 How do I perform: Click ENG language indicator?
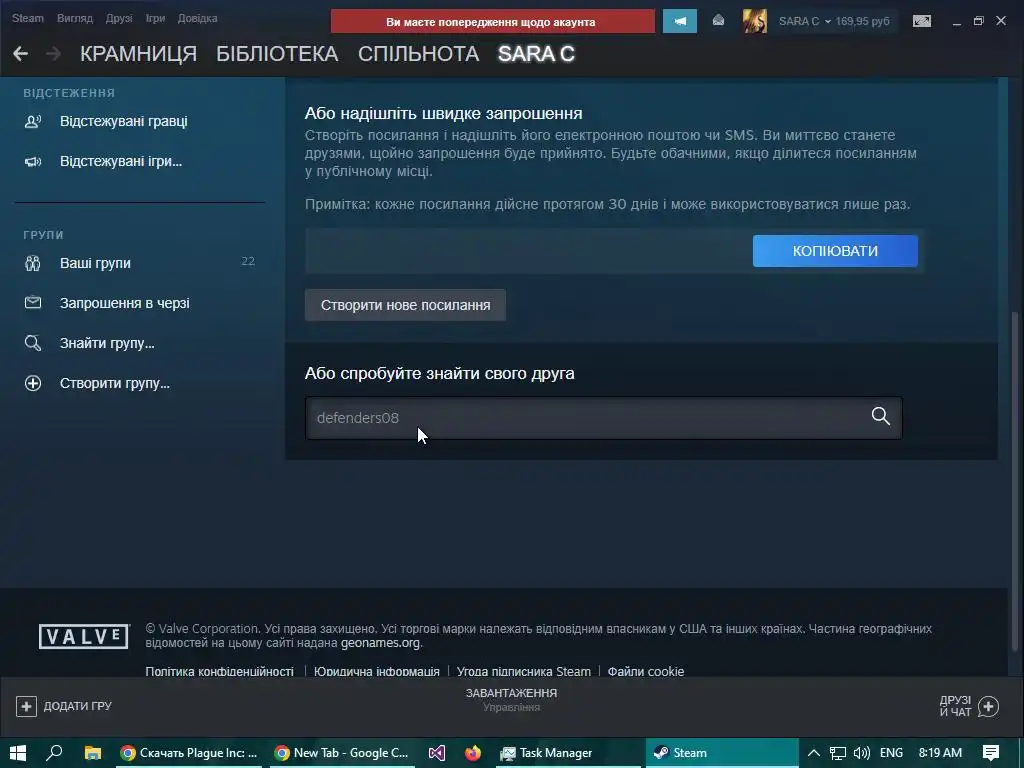click(x=891, y=753)
